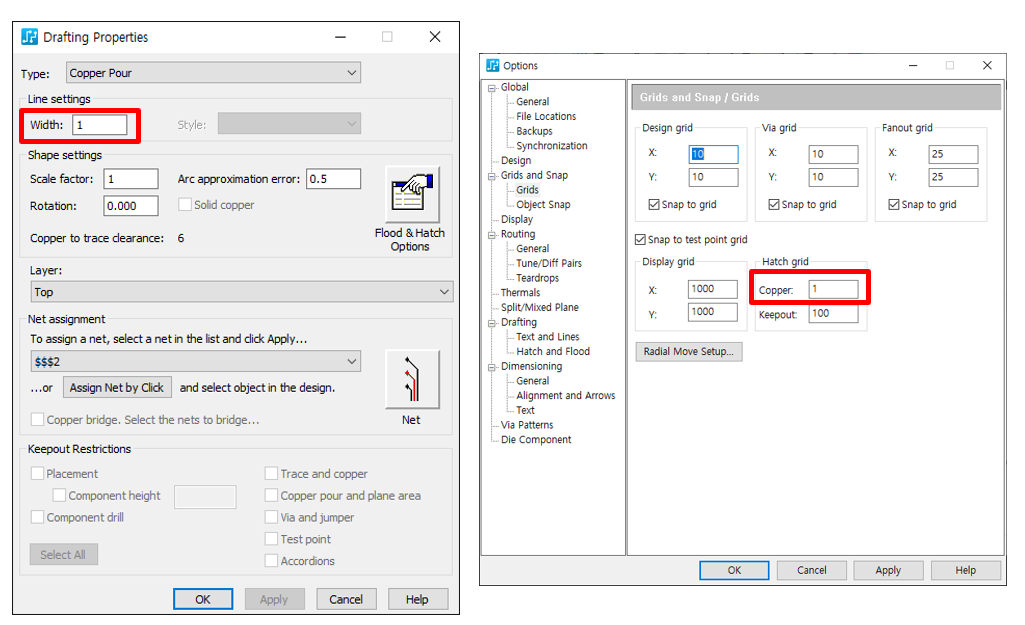Image resolution: width=1025 pixels, height=625 pixels.
Task: Collapse the Grids and Snap tree node
Action: pos(492,176)
